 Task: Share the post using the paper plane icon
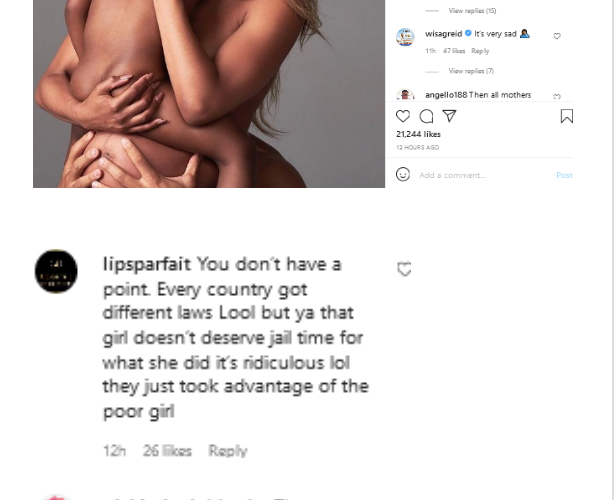pyautogui.click(x=449, y=117)
